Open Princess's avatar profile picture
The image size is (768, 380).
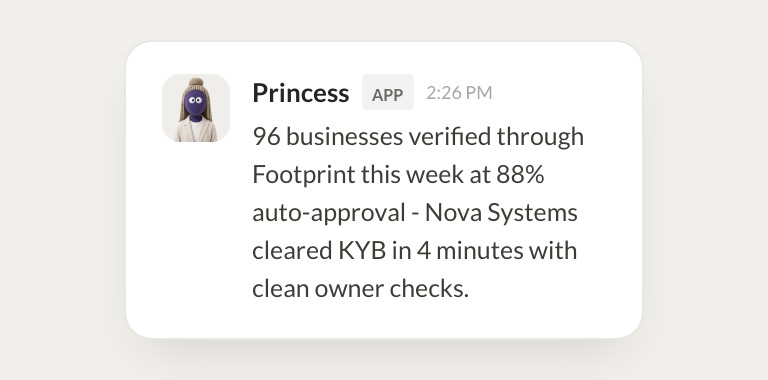(196, 108)
